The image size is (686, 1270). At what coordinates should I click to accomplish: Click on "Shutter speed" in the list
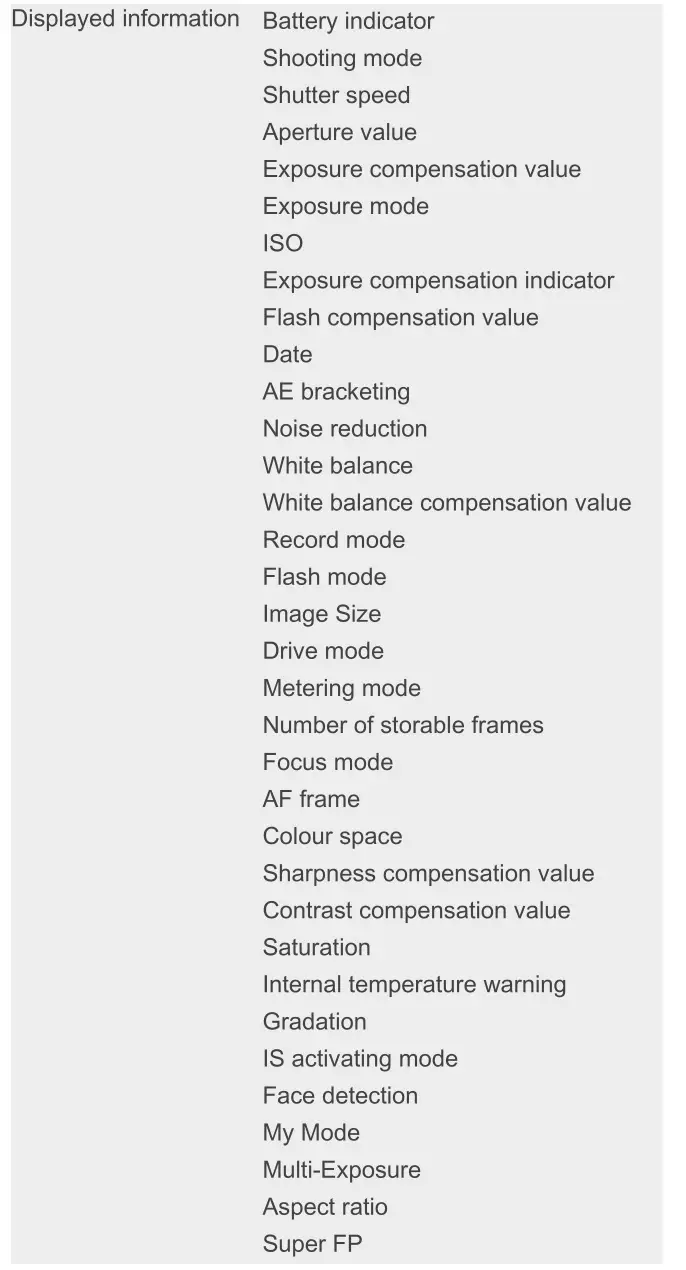(x=336, y=95)
